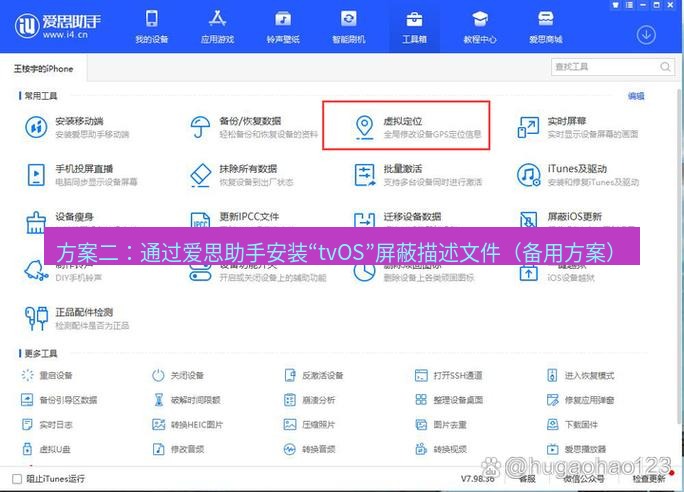684x492 pixels.
Task: Open the 修改音频 edit audio tool
Action: (x=178, y=449)
